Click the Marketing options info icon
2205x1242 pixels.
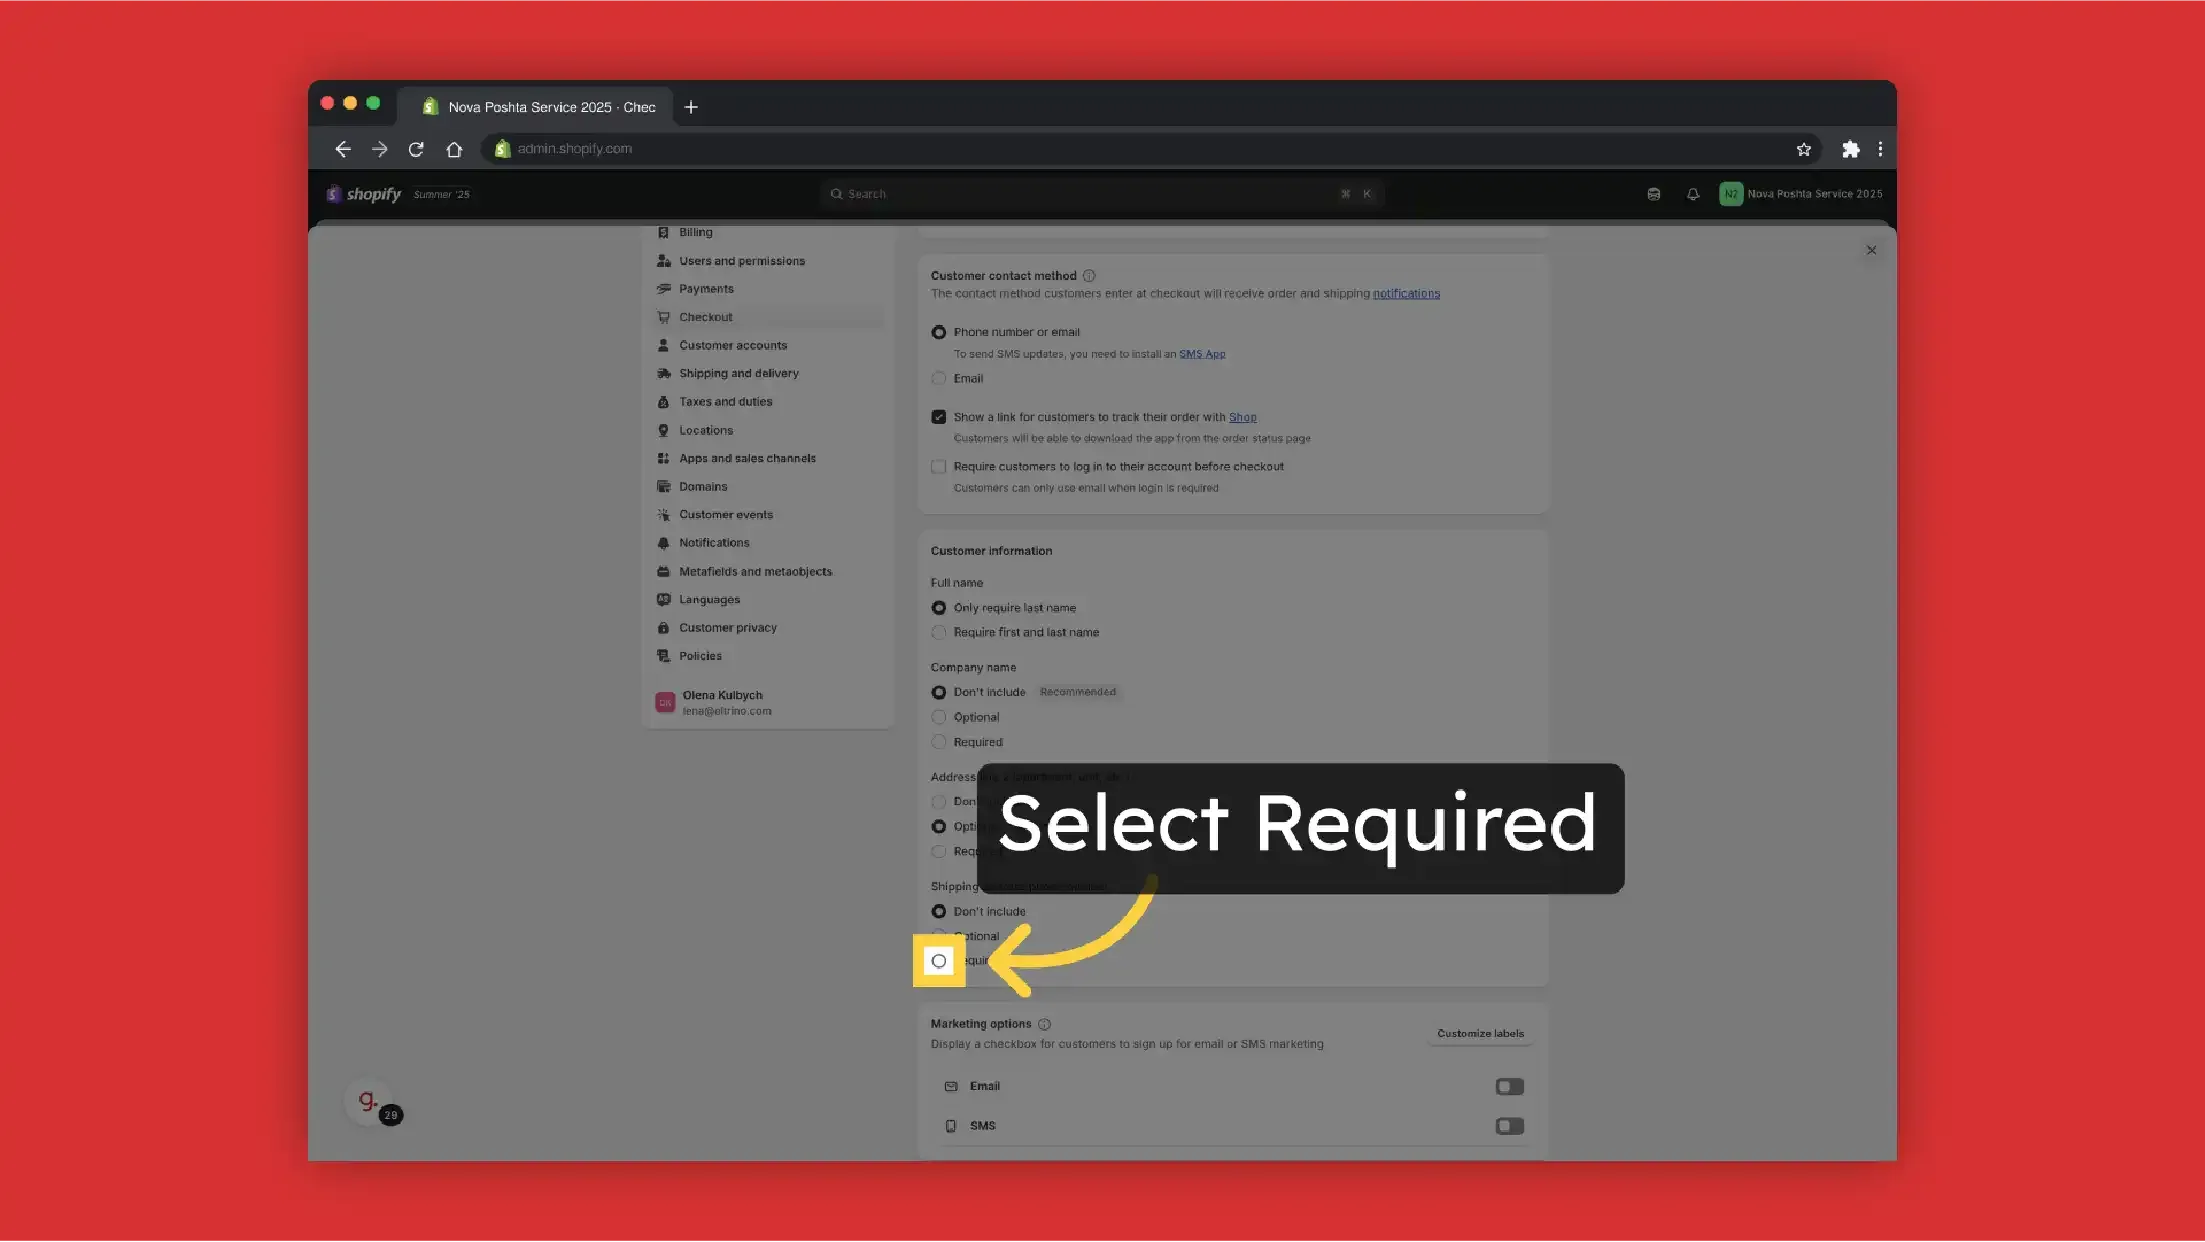[1044, 1024]
